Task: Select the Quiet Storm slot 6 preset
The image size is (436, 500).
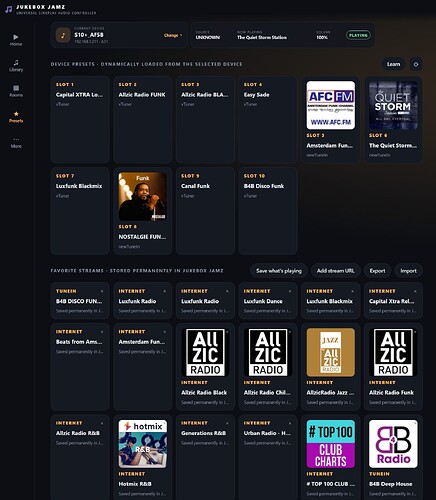Action: (x=393, y=119)
